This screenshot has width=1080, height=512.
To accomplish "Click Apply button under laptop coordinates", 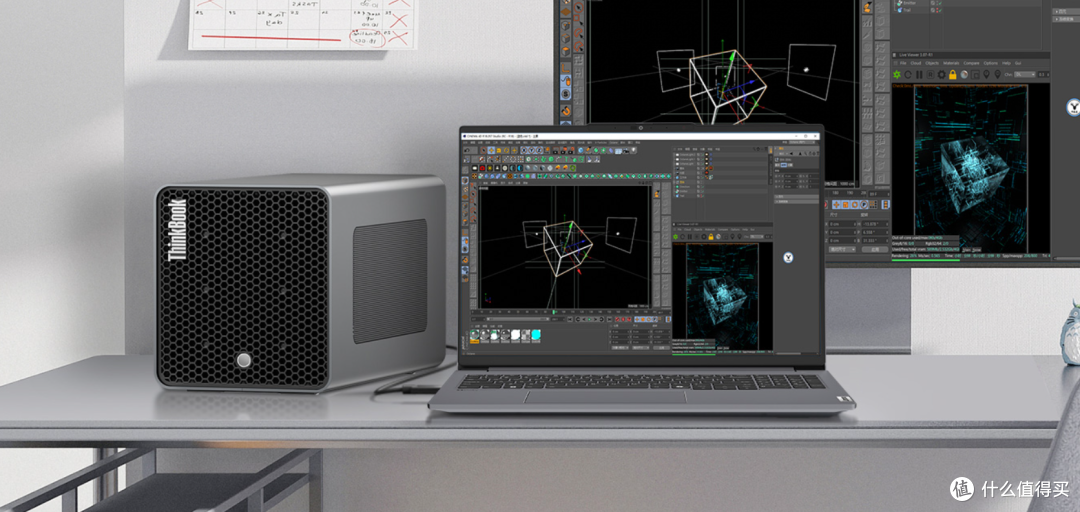I will coord(661,348).
